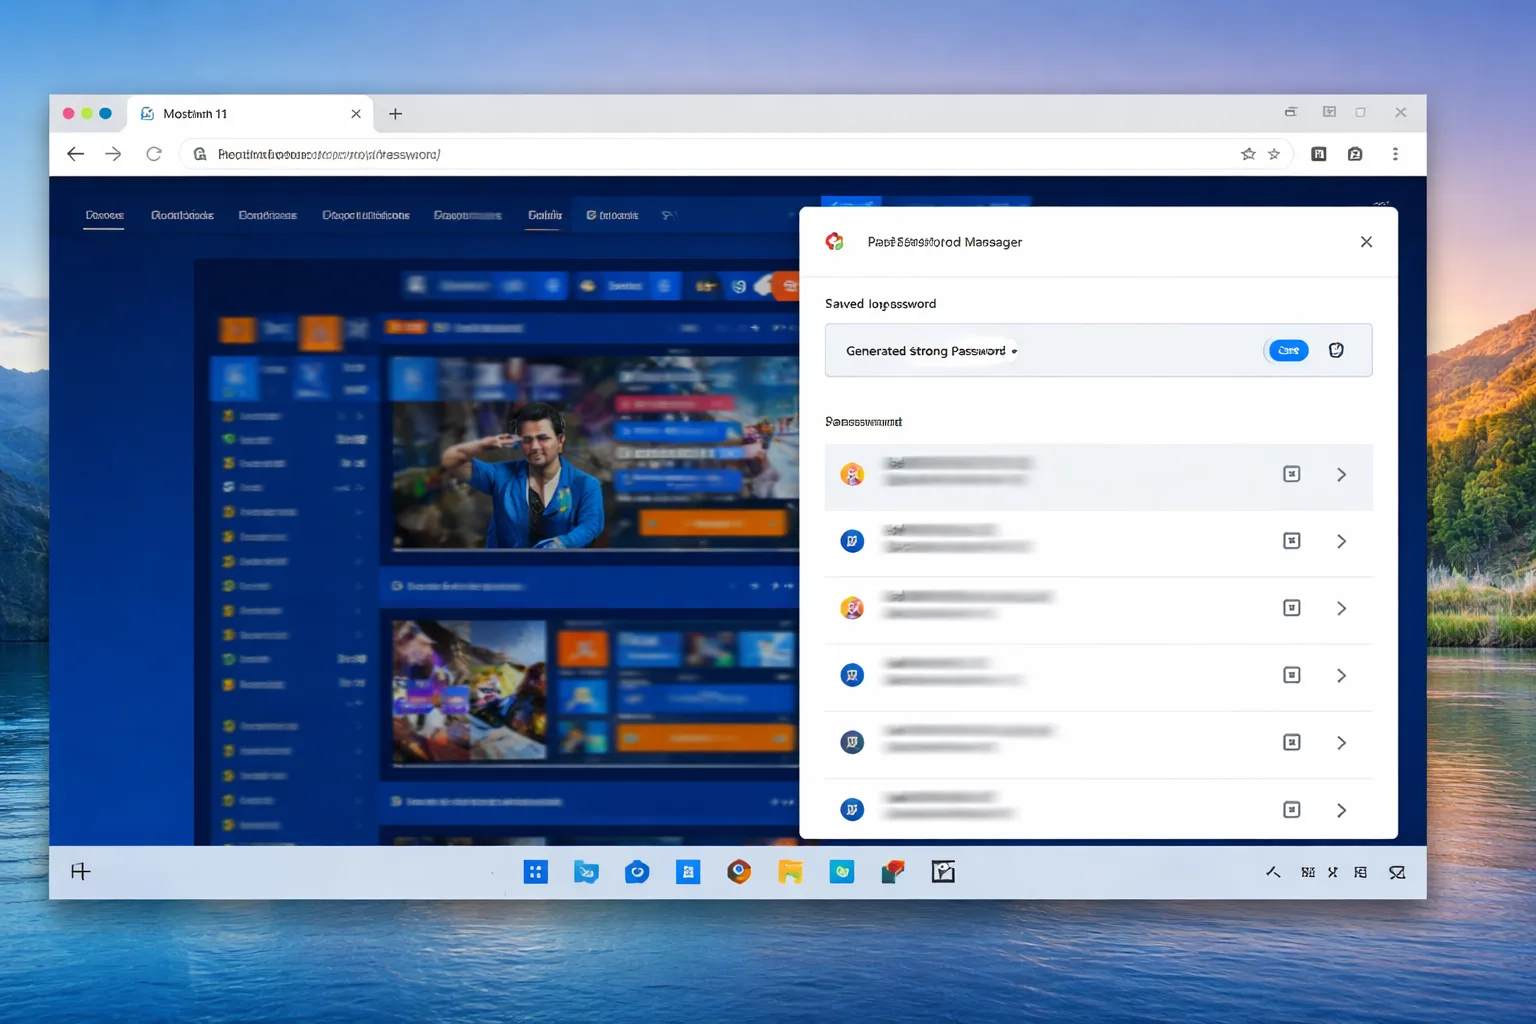Click the orange avatar of the first password entry

tap(852, 474)
